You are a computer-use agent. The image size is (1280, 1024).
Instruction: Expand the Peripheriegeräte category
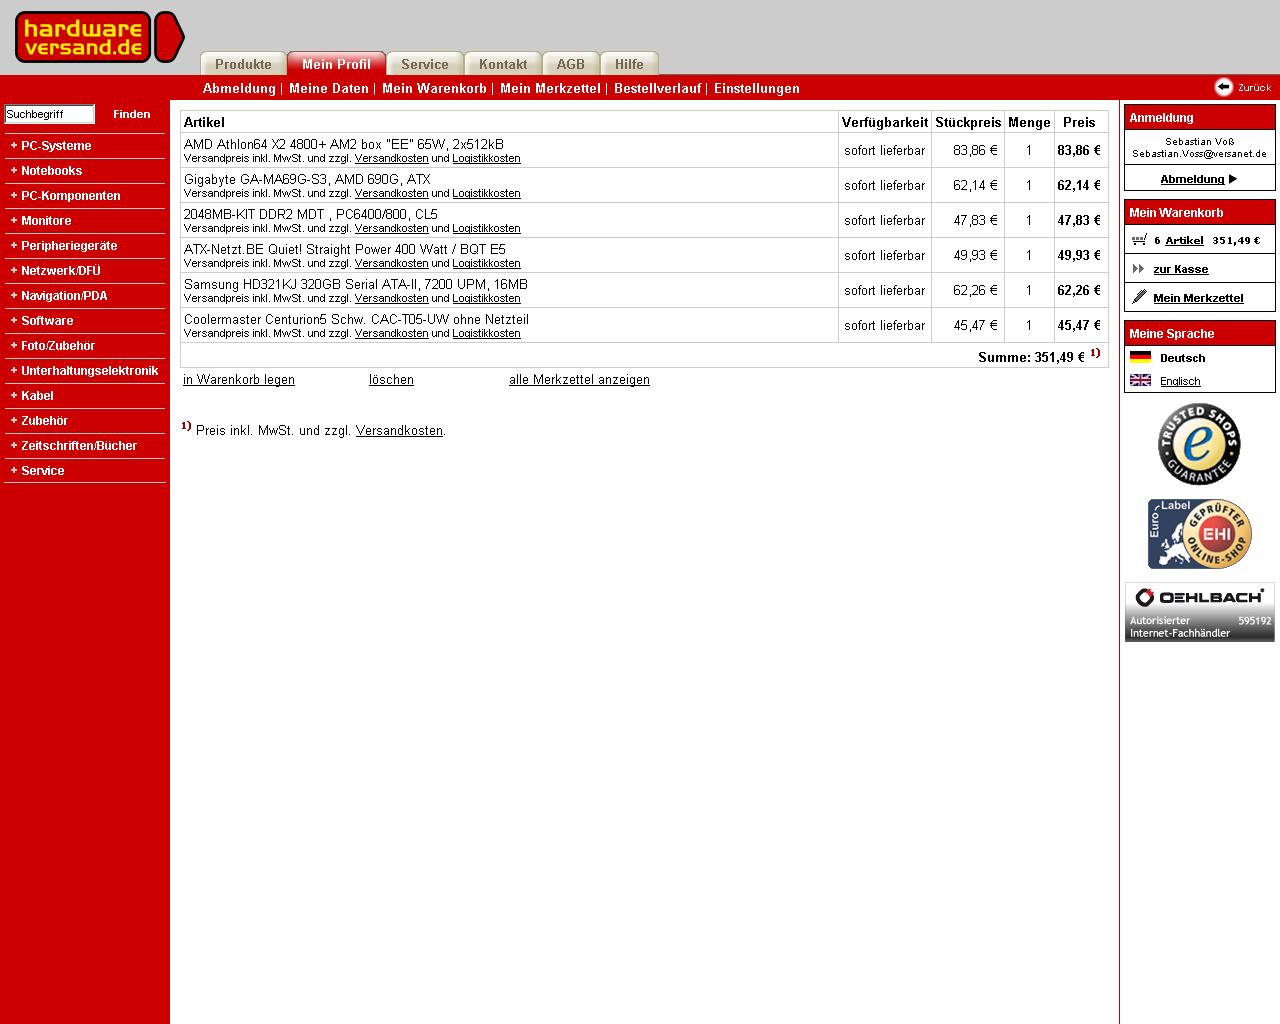[64, 245]
